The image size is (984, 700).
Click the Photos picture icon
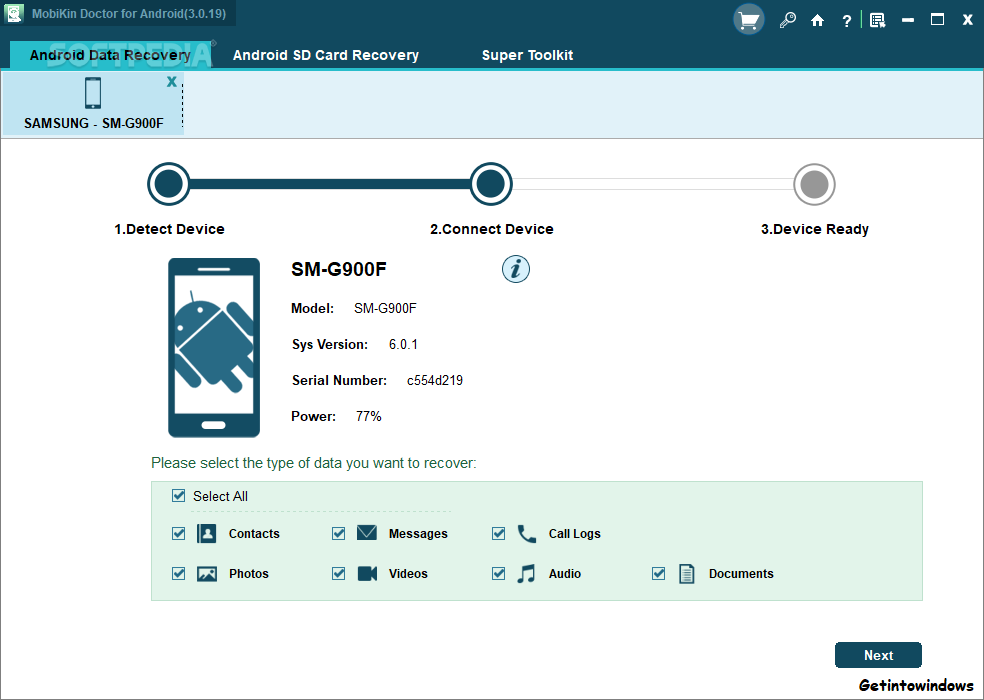(x=207, y=574)
